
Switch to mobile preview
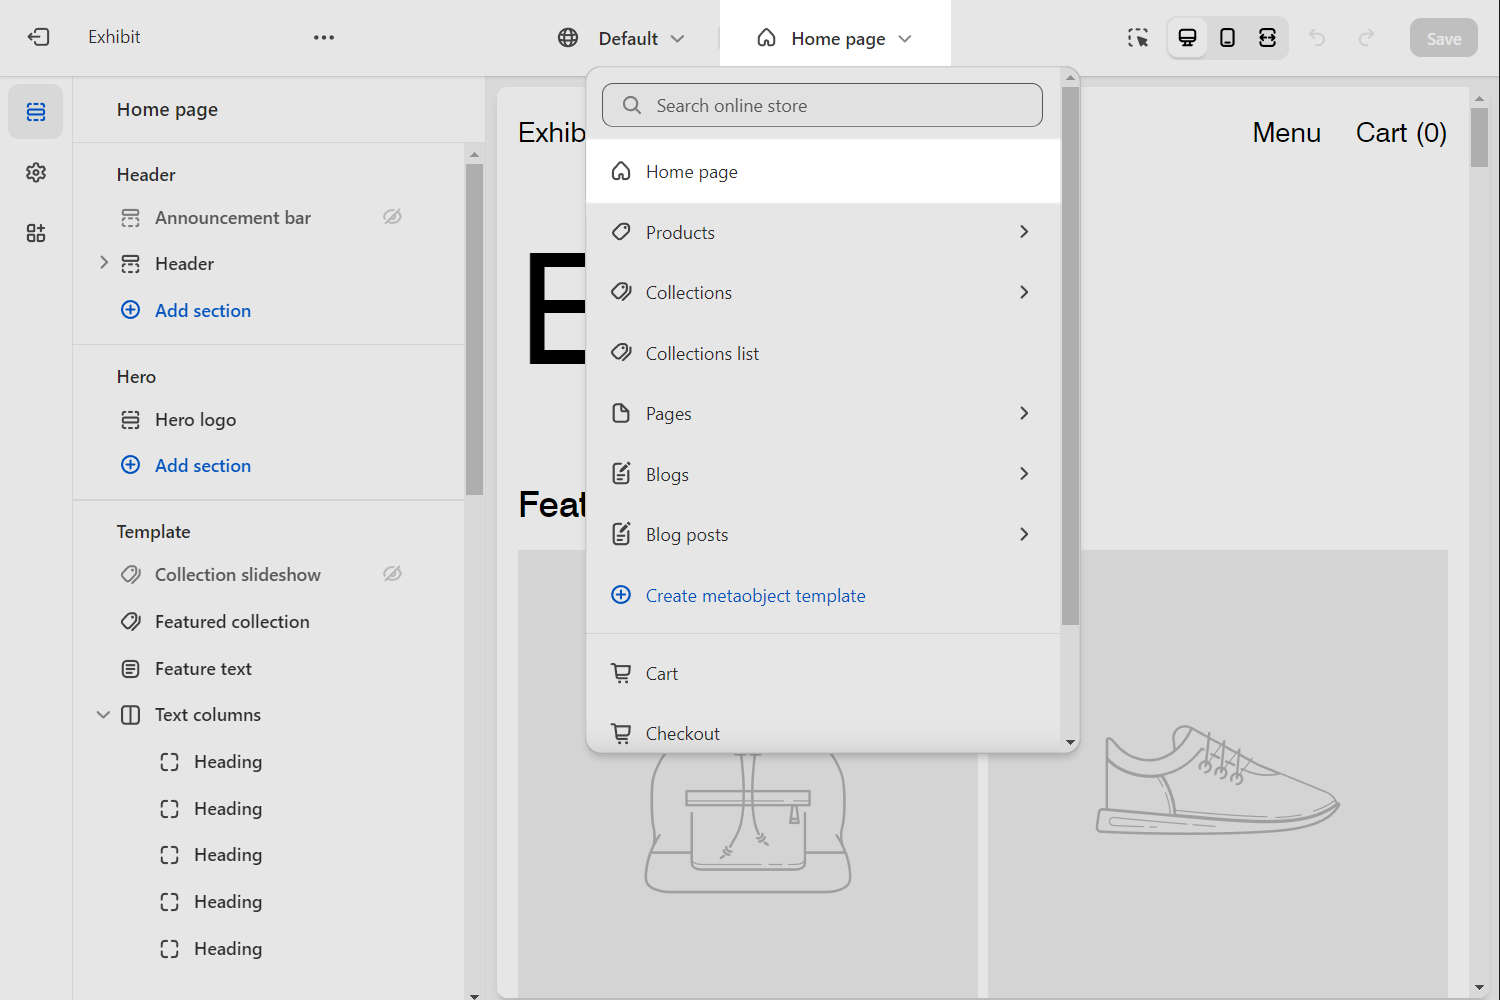1227,38
